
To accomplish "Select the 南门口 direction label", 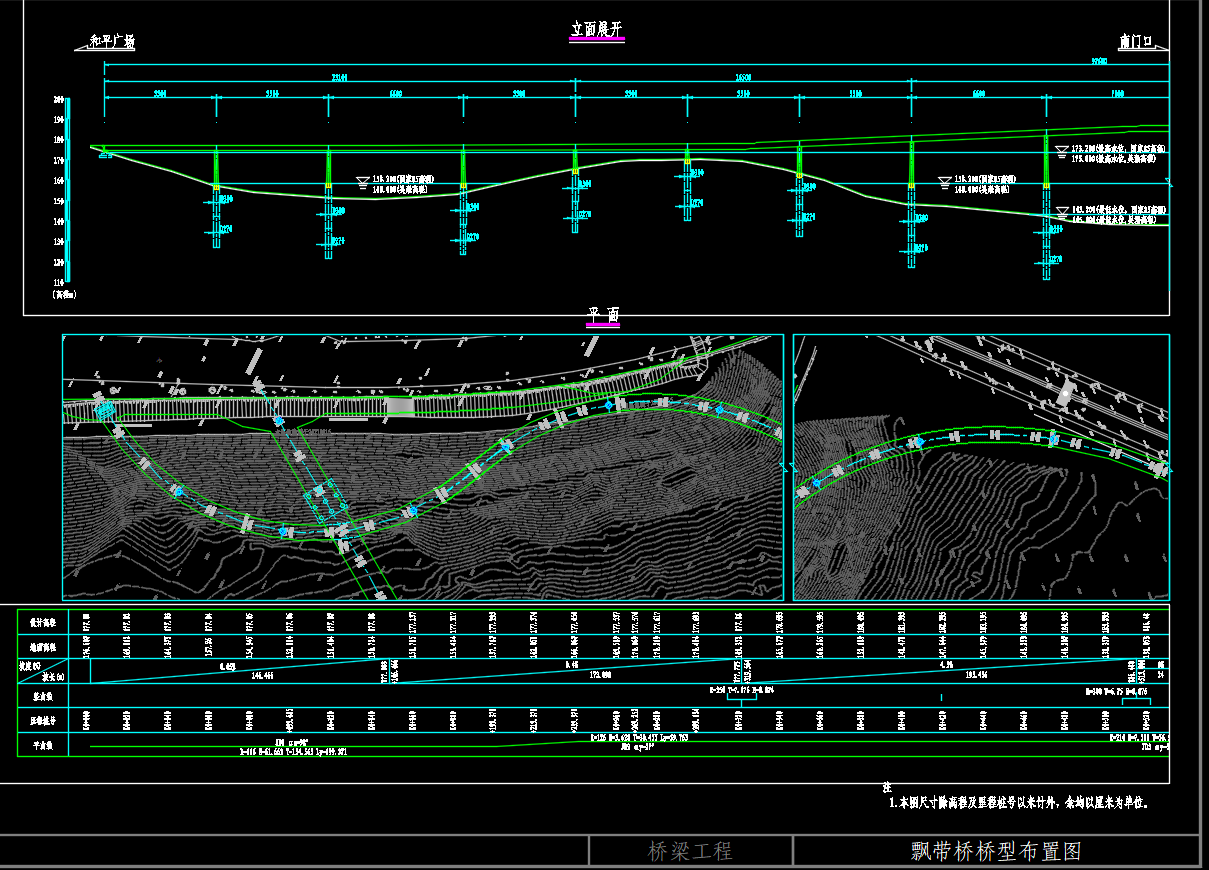I will pyautogui.click(x=1136, y=42).
